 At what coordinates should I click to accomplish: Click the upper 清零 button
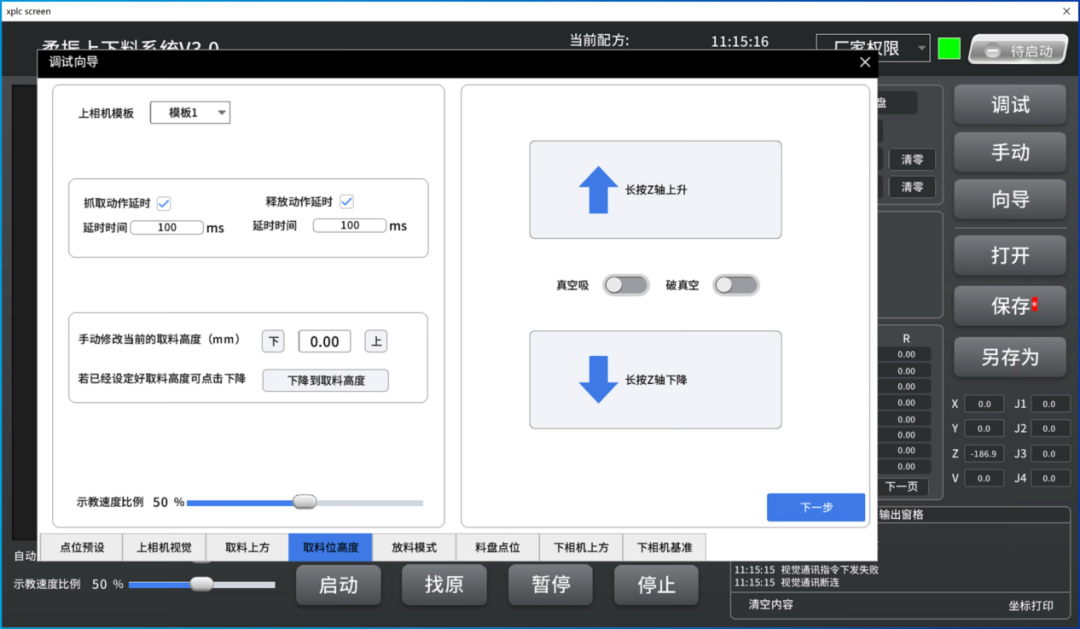point(912,160)
